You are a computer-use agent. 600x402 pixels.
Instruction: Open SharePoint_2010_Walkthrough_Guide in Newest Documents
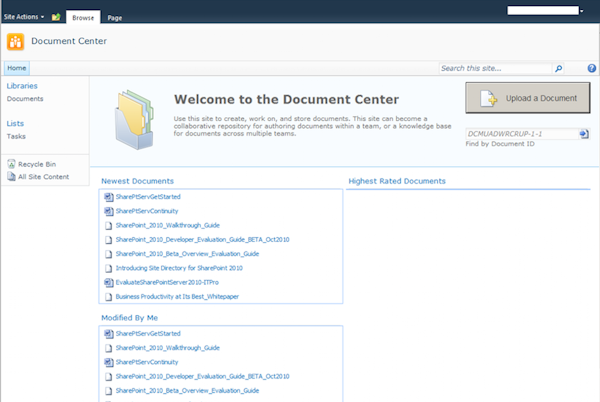click(x=168, y=225)
